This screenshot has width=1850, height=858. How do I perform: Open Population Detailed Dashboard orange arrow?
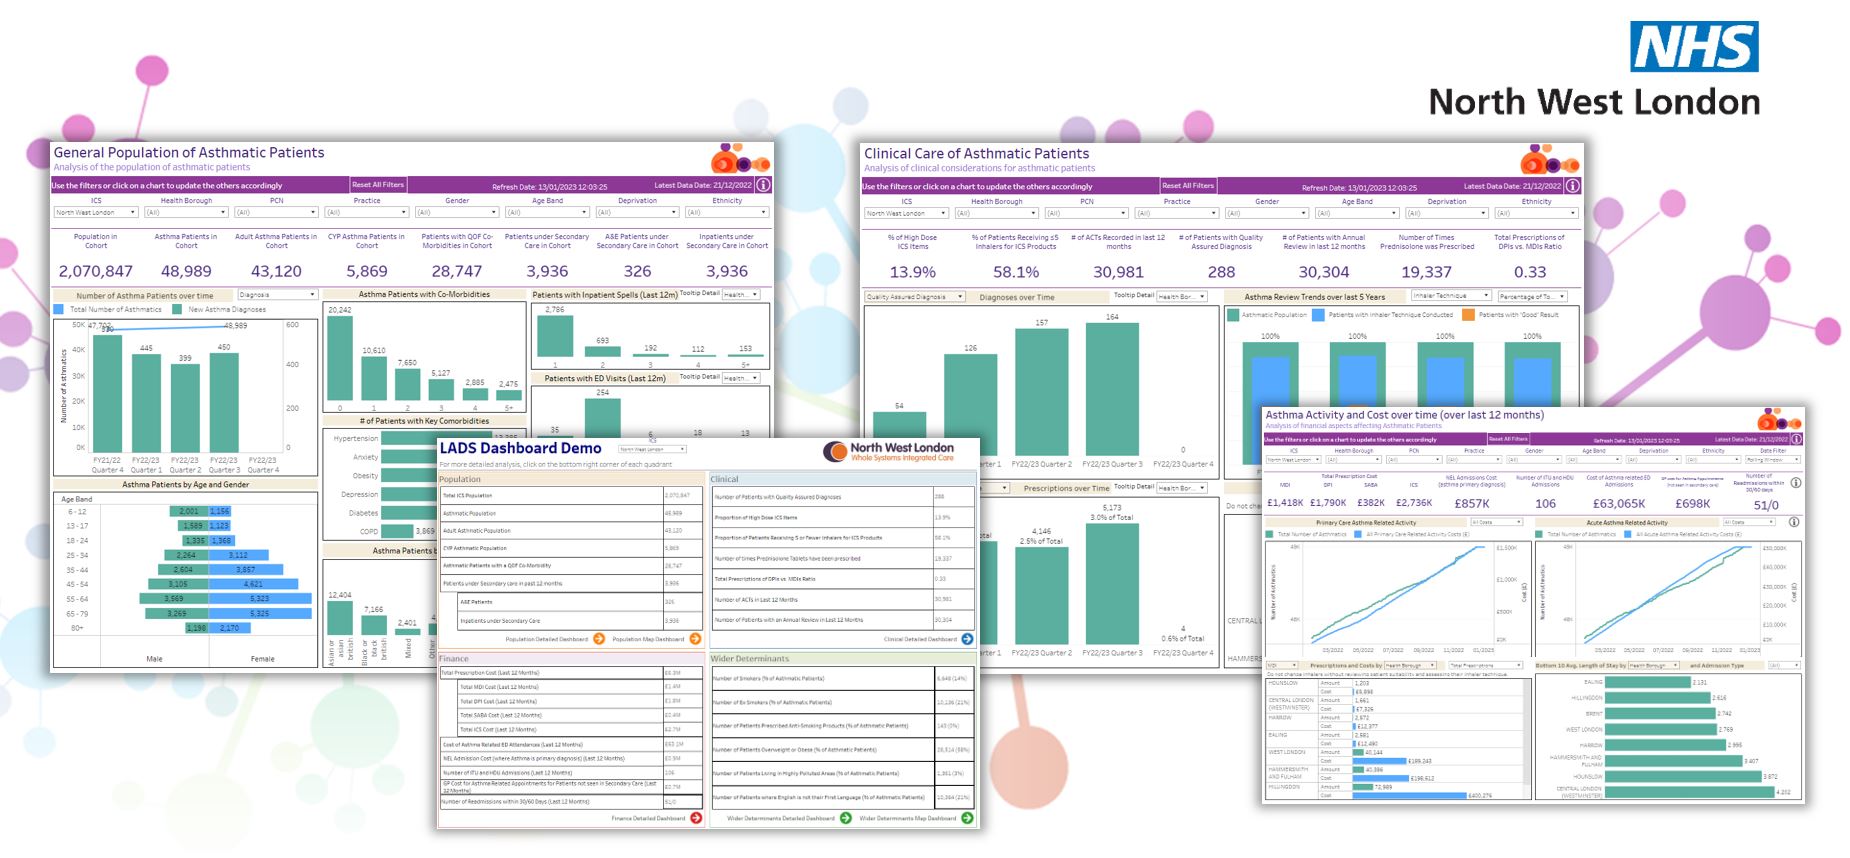[x=599, y=639]
